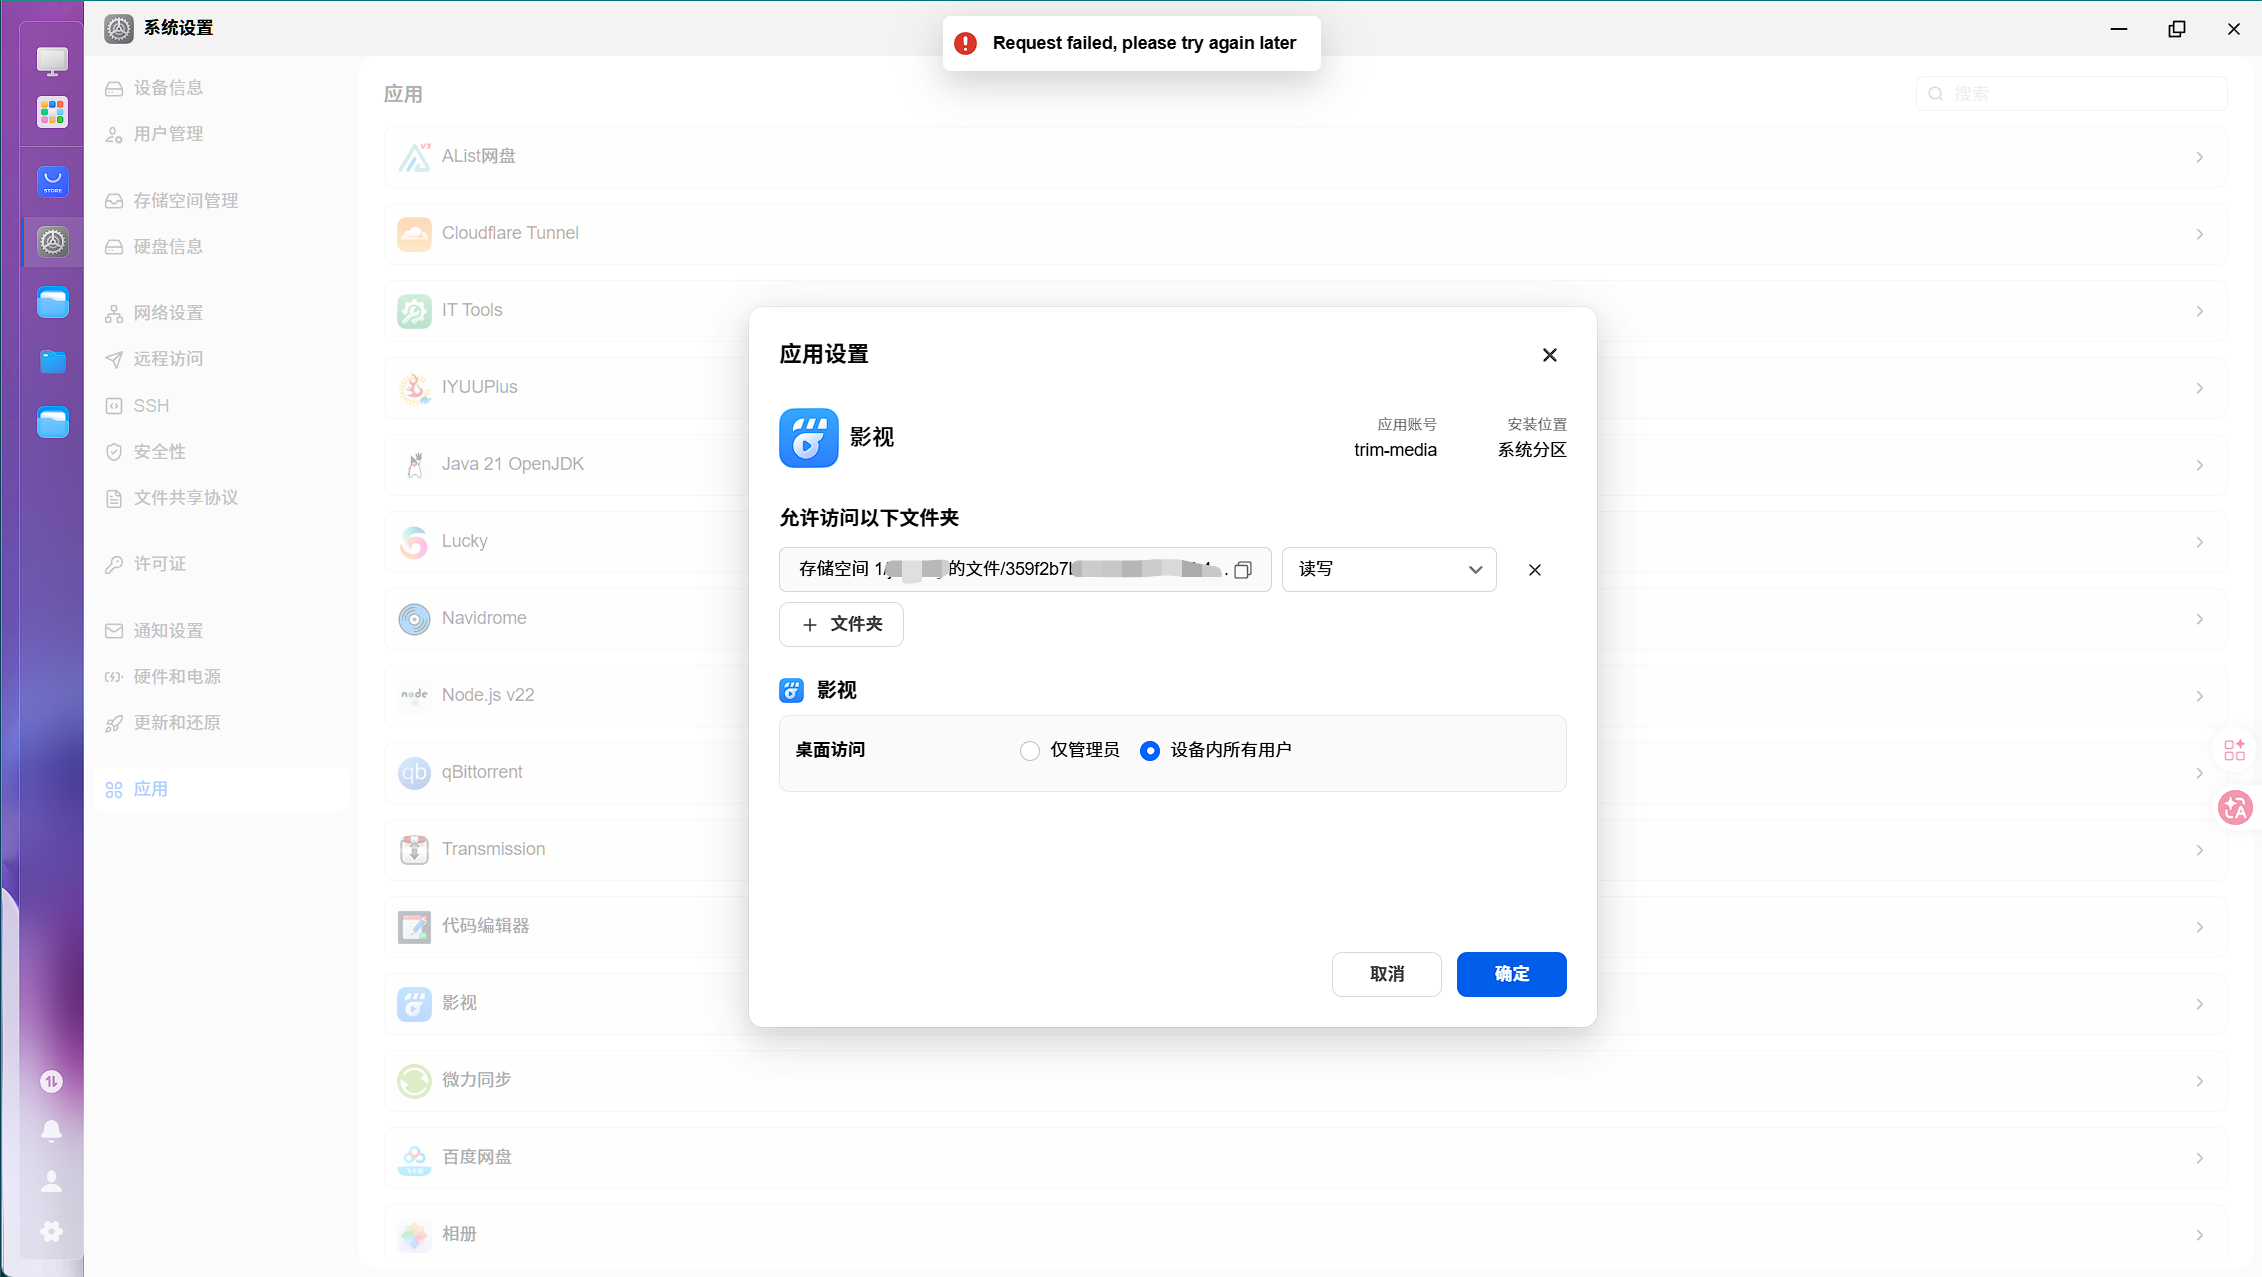This screenshot has height=1277, width=2262.
Task: Open the settings gear at dock bottom
Action: 52,1232
